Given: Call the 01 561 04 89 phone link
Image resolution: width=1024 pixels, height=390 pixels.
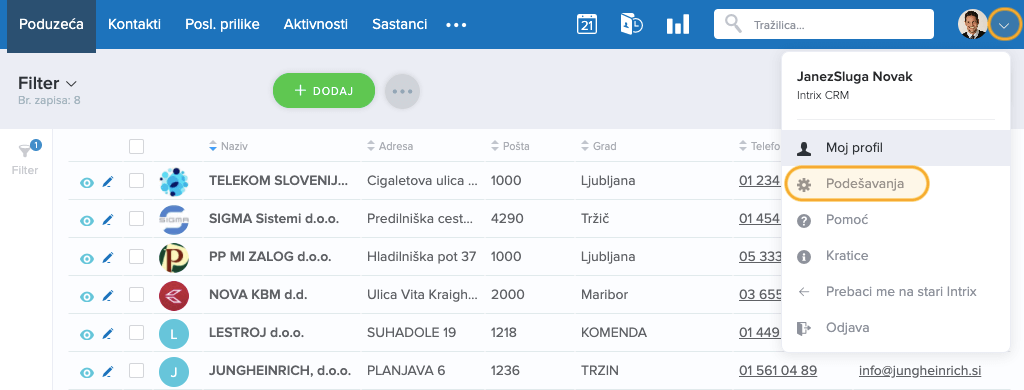Looking at the screenshot, I should click(x=778, y=370).
